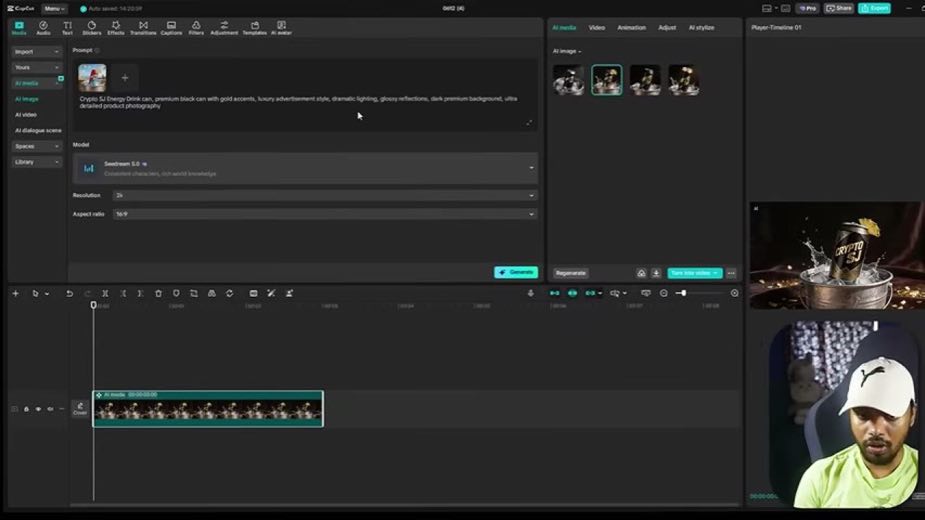
Task: Open the Effects panel
Action: click(x=116, y=28)
